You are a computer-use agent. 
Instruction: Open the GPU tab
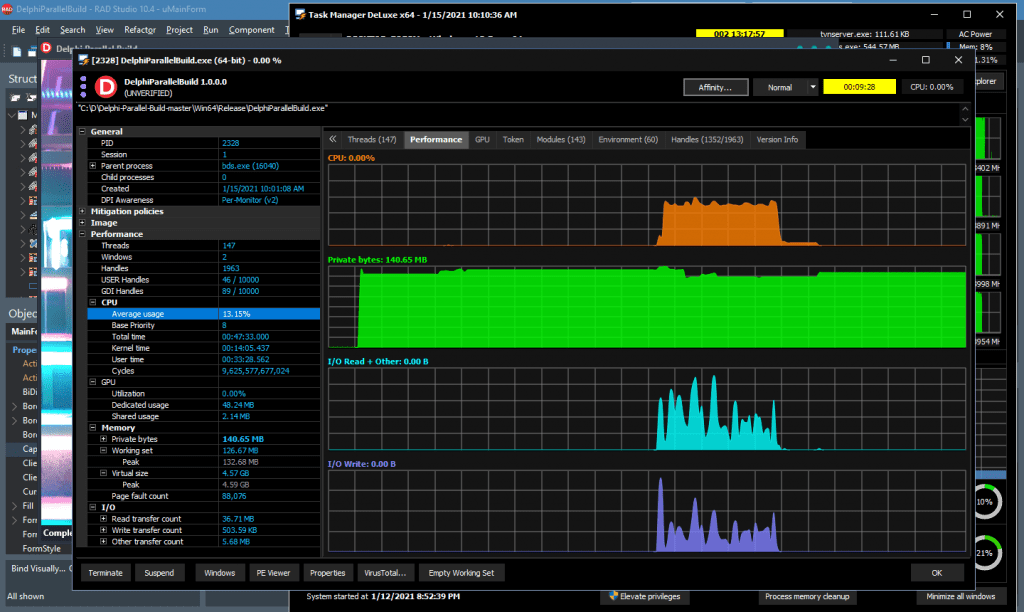[482, 140]
